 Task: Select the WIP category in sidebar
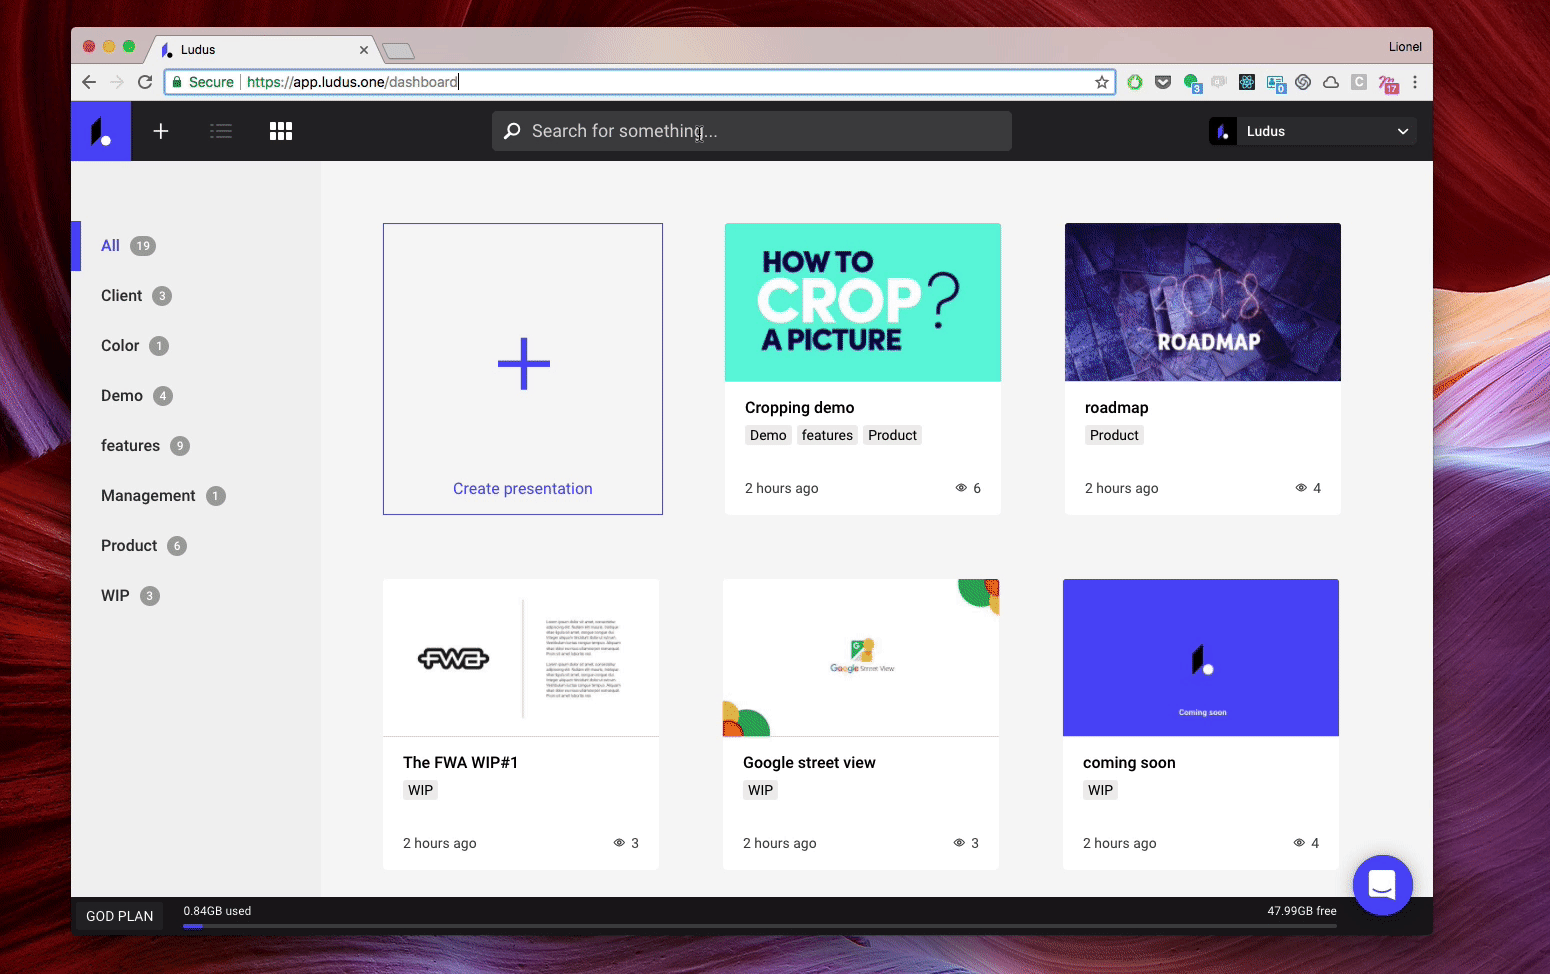pos(116,596)
